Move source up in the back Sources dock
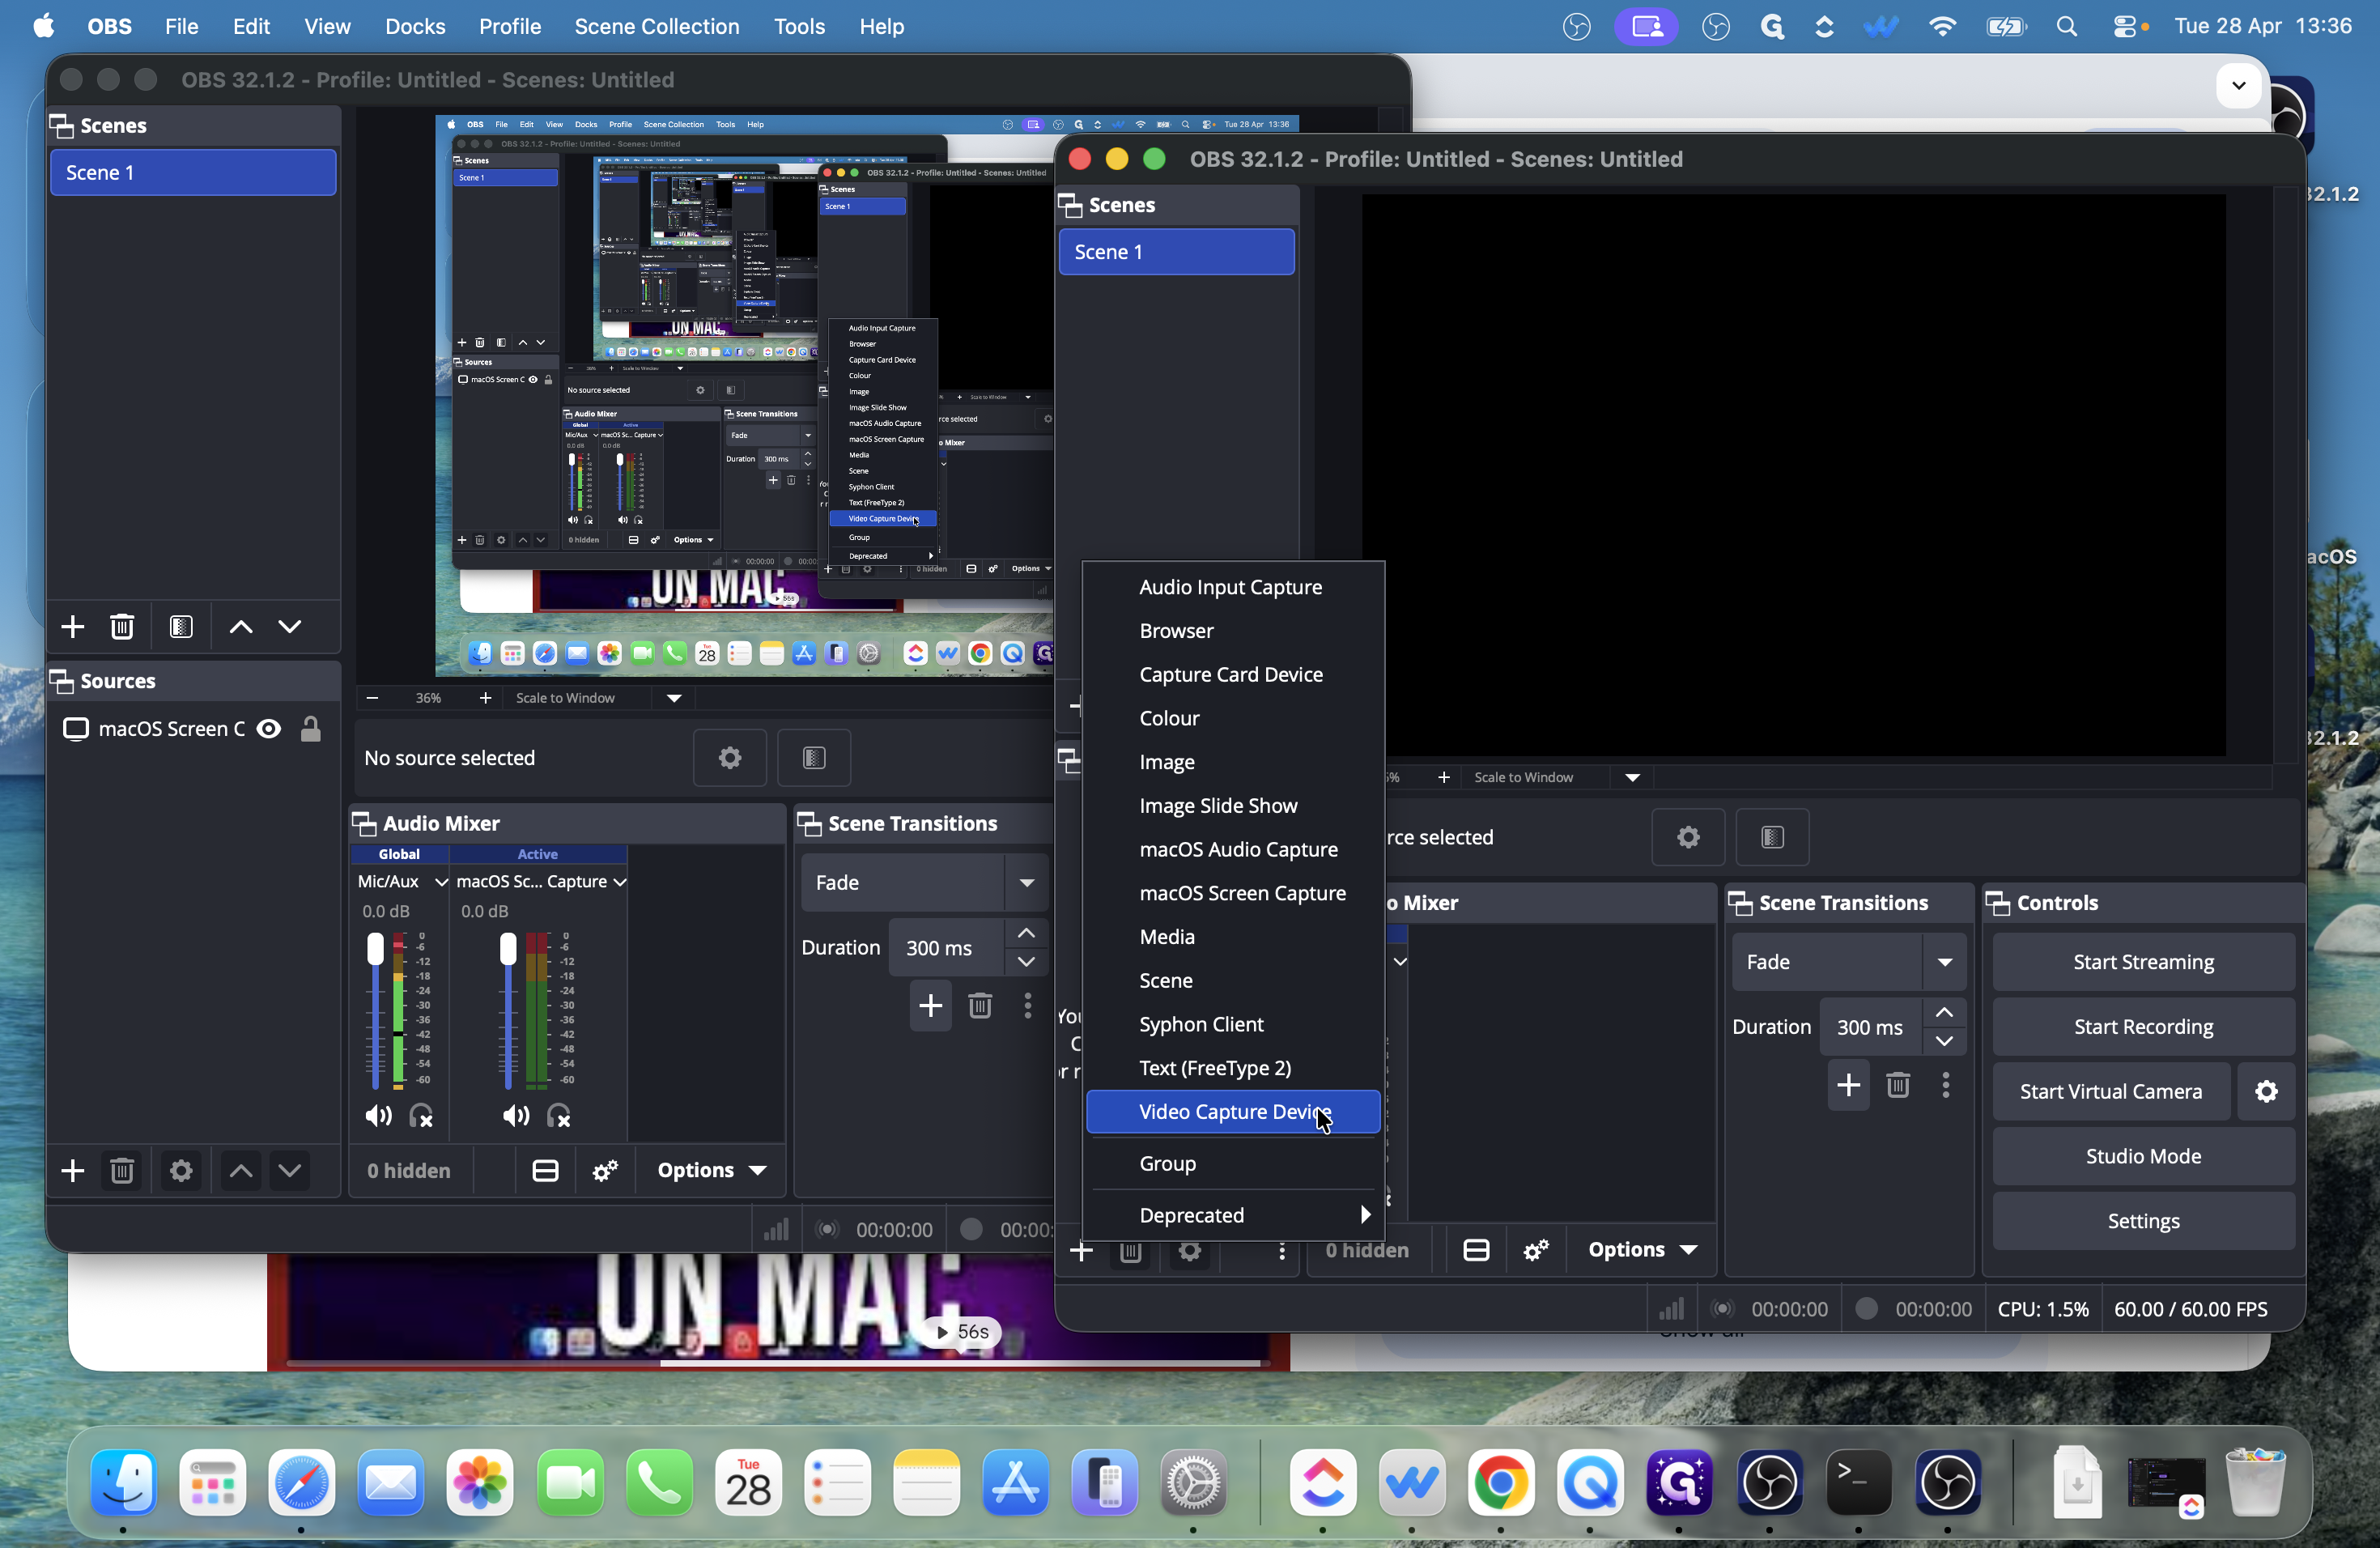 click(x=241, y=1170)
